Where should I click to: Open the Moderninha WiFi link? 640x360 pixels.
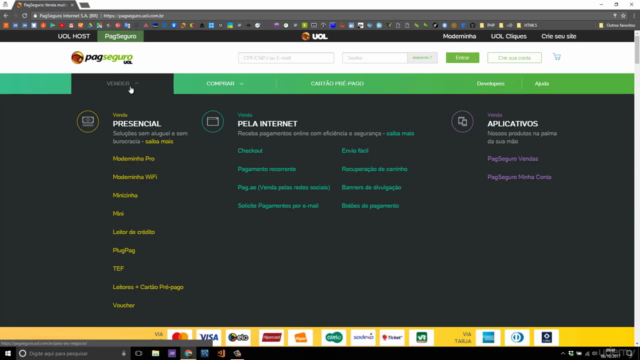(135, 177)
